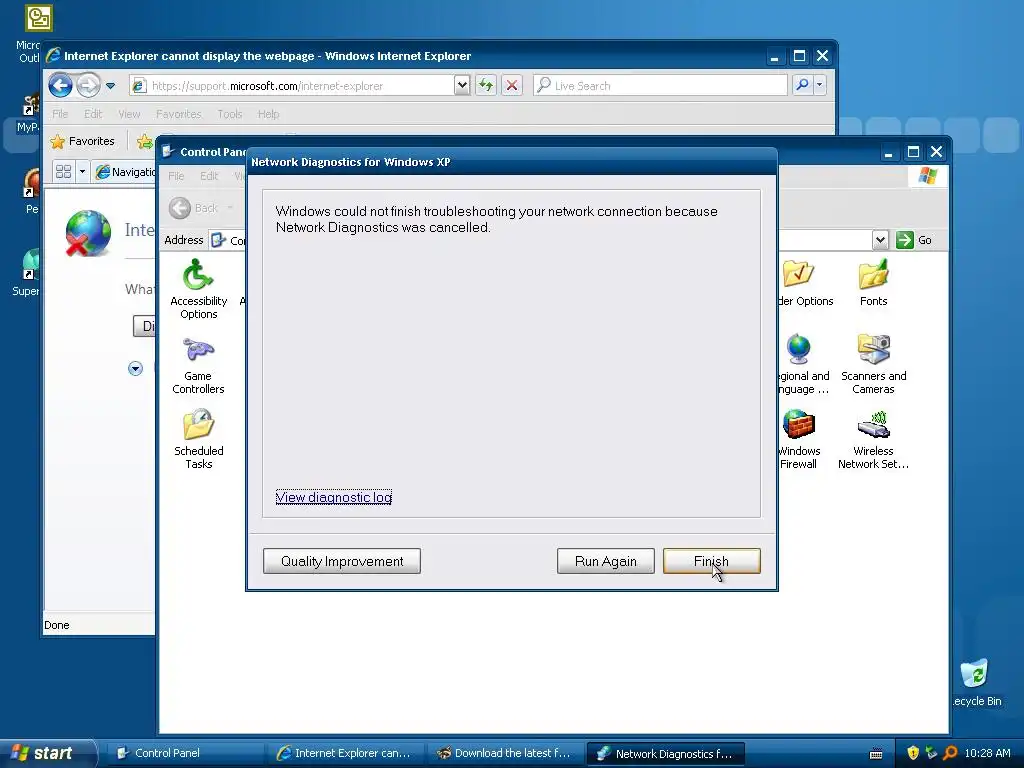Switch to Internet Explorer taskbar button

point(345,753)
